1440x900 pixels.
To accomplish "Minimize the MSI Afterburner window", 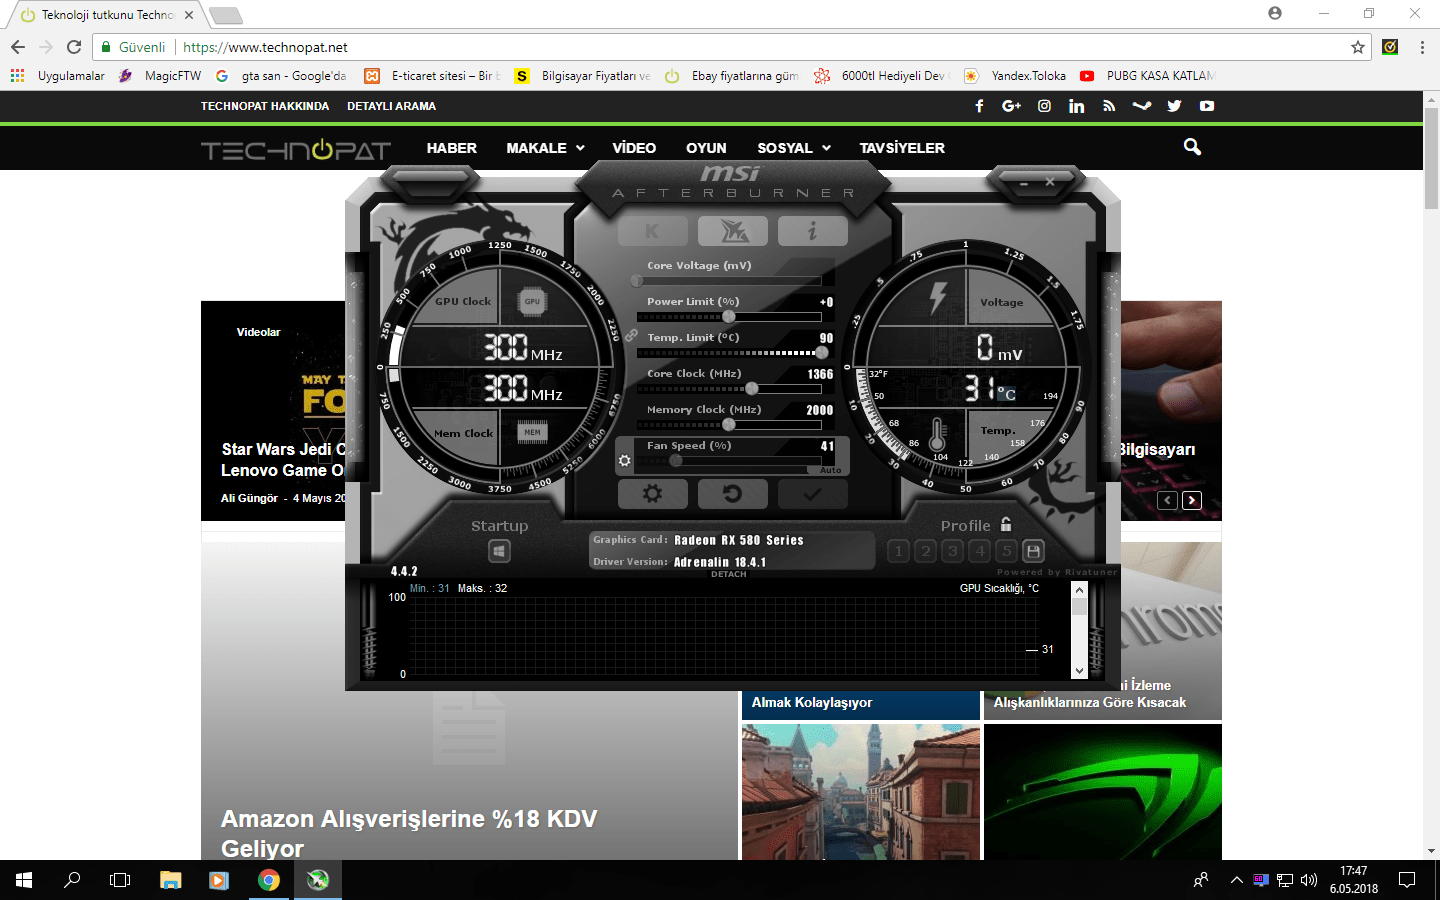I will (x=1023, y=183).
